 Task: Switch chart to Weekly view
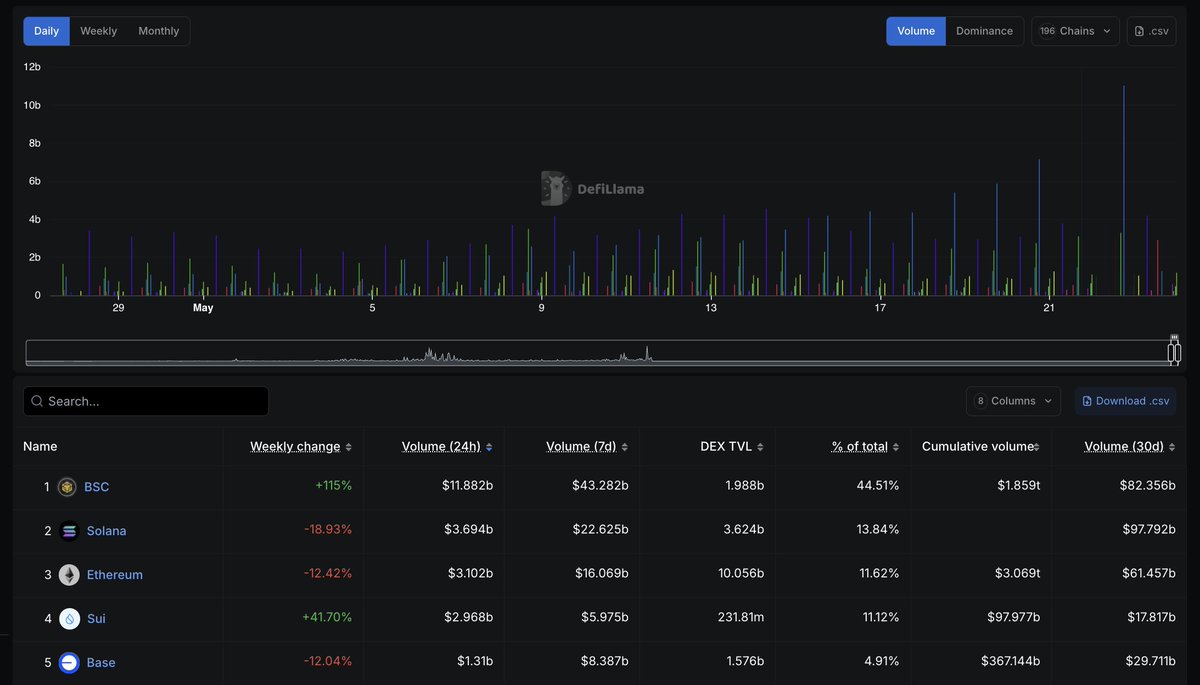98,31
